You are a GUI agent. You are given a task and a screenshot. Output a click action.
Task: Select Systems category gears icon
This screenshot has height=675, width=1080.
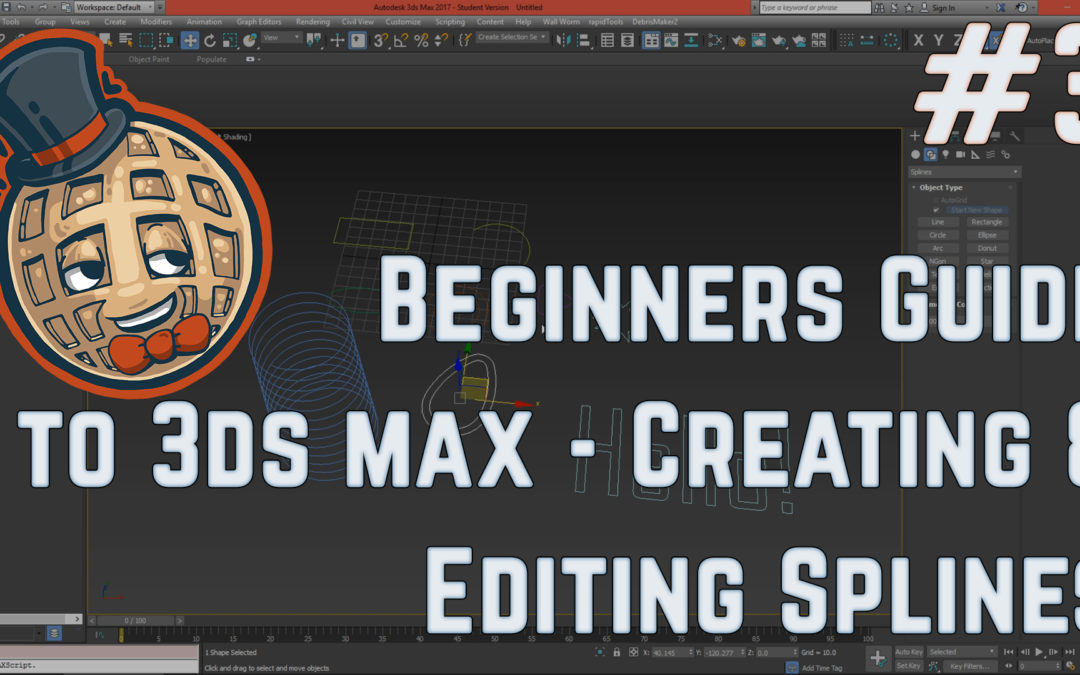click(1006, 154)
